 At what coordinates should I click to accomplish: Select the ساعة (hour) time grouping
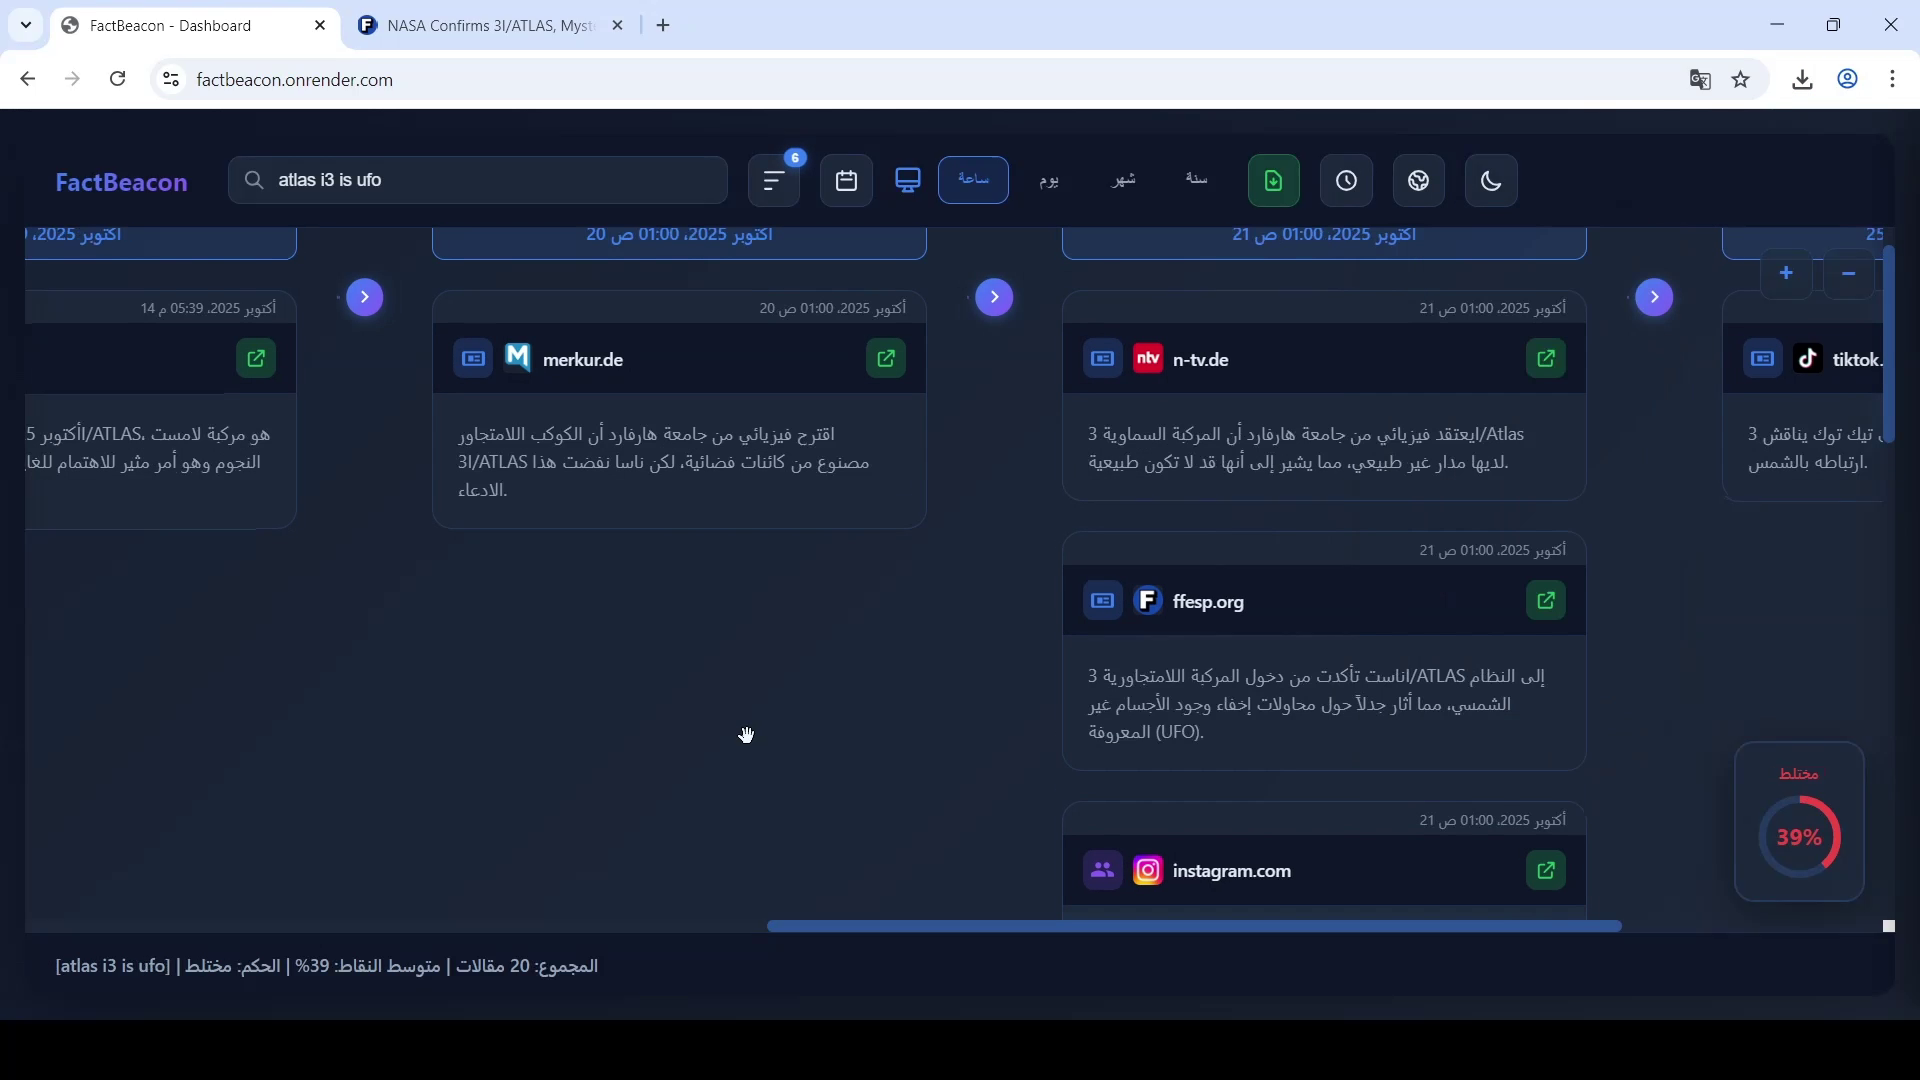[973, 180]
